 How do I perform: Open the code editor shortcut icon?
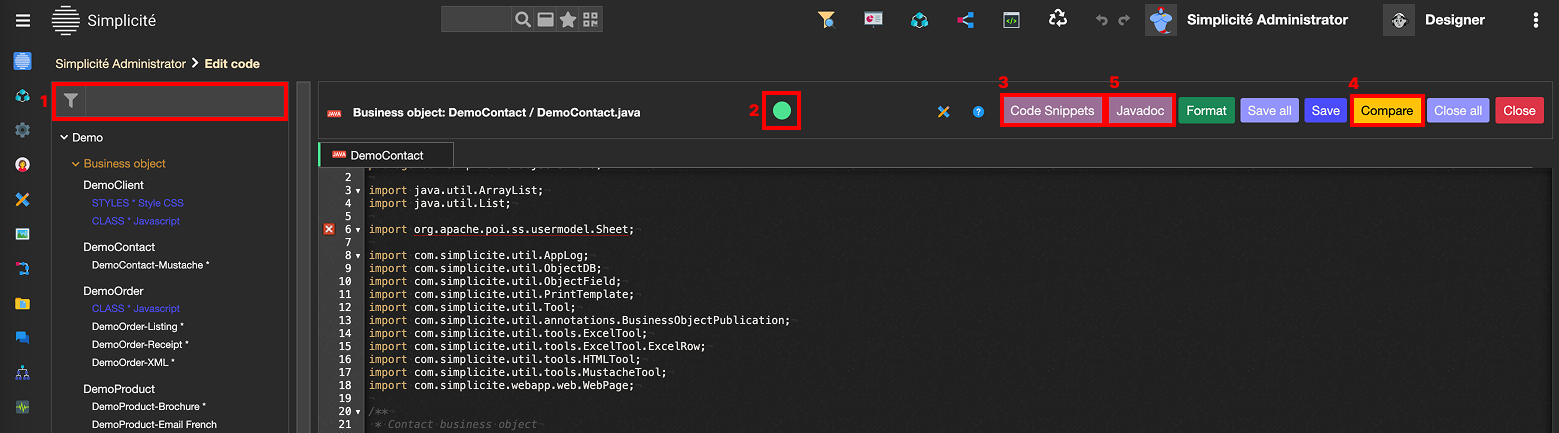(x=1012, y=20)
